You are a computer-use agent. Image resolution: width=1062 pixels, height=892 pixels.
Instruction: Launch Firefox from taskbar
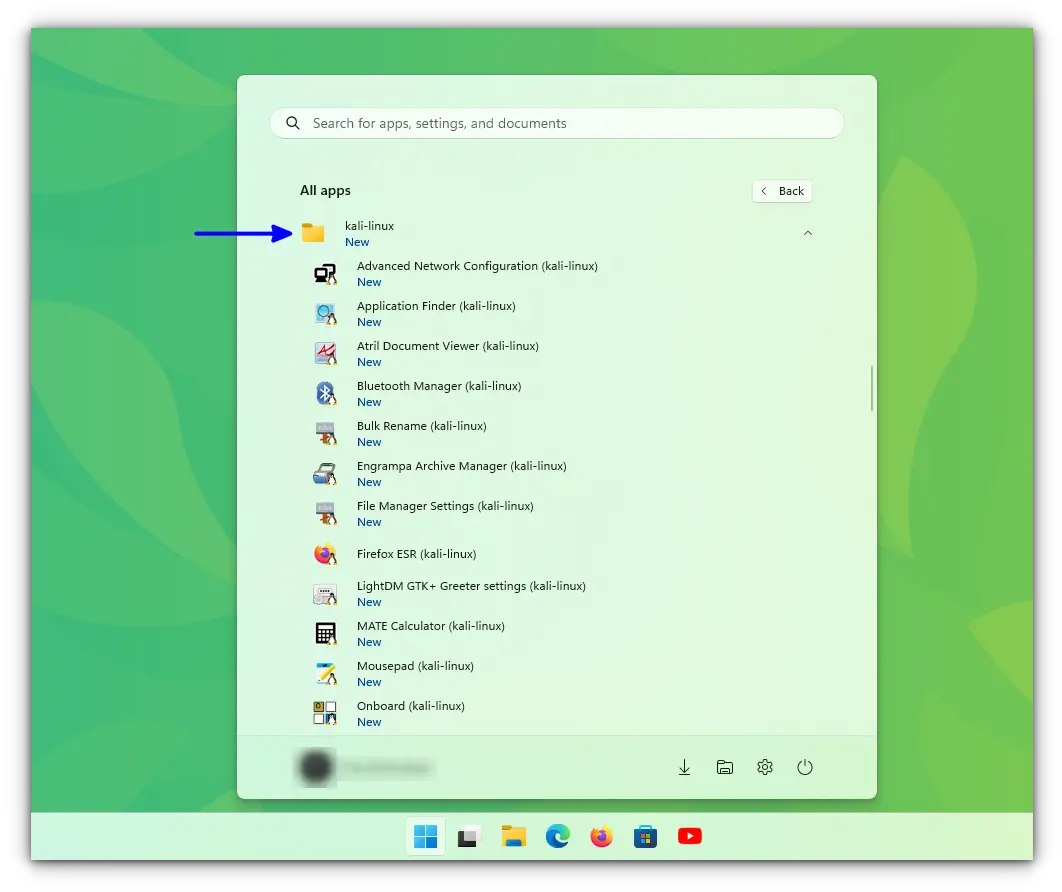601,836
